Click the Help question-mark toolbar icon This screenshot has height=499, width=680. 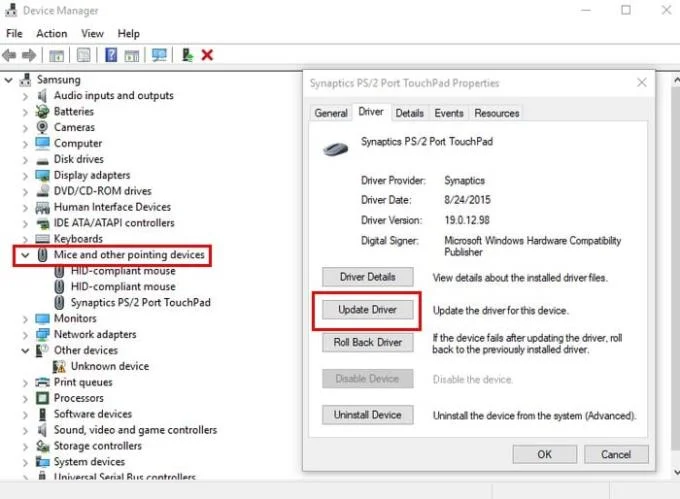(x=111, y=55)
